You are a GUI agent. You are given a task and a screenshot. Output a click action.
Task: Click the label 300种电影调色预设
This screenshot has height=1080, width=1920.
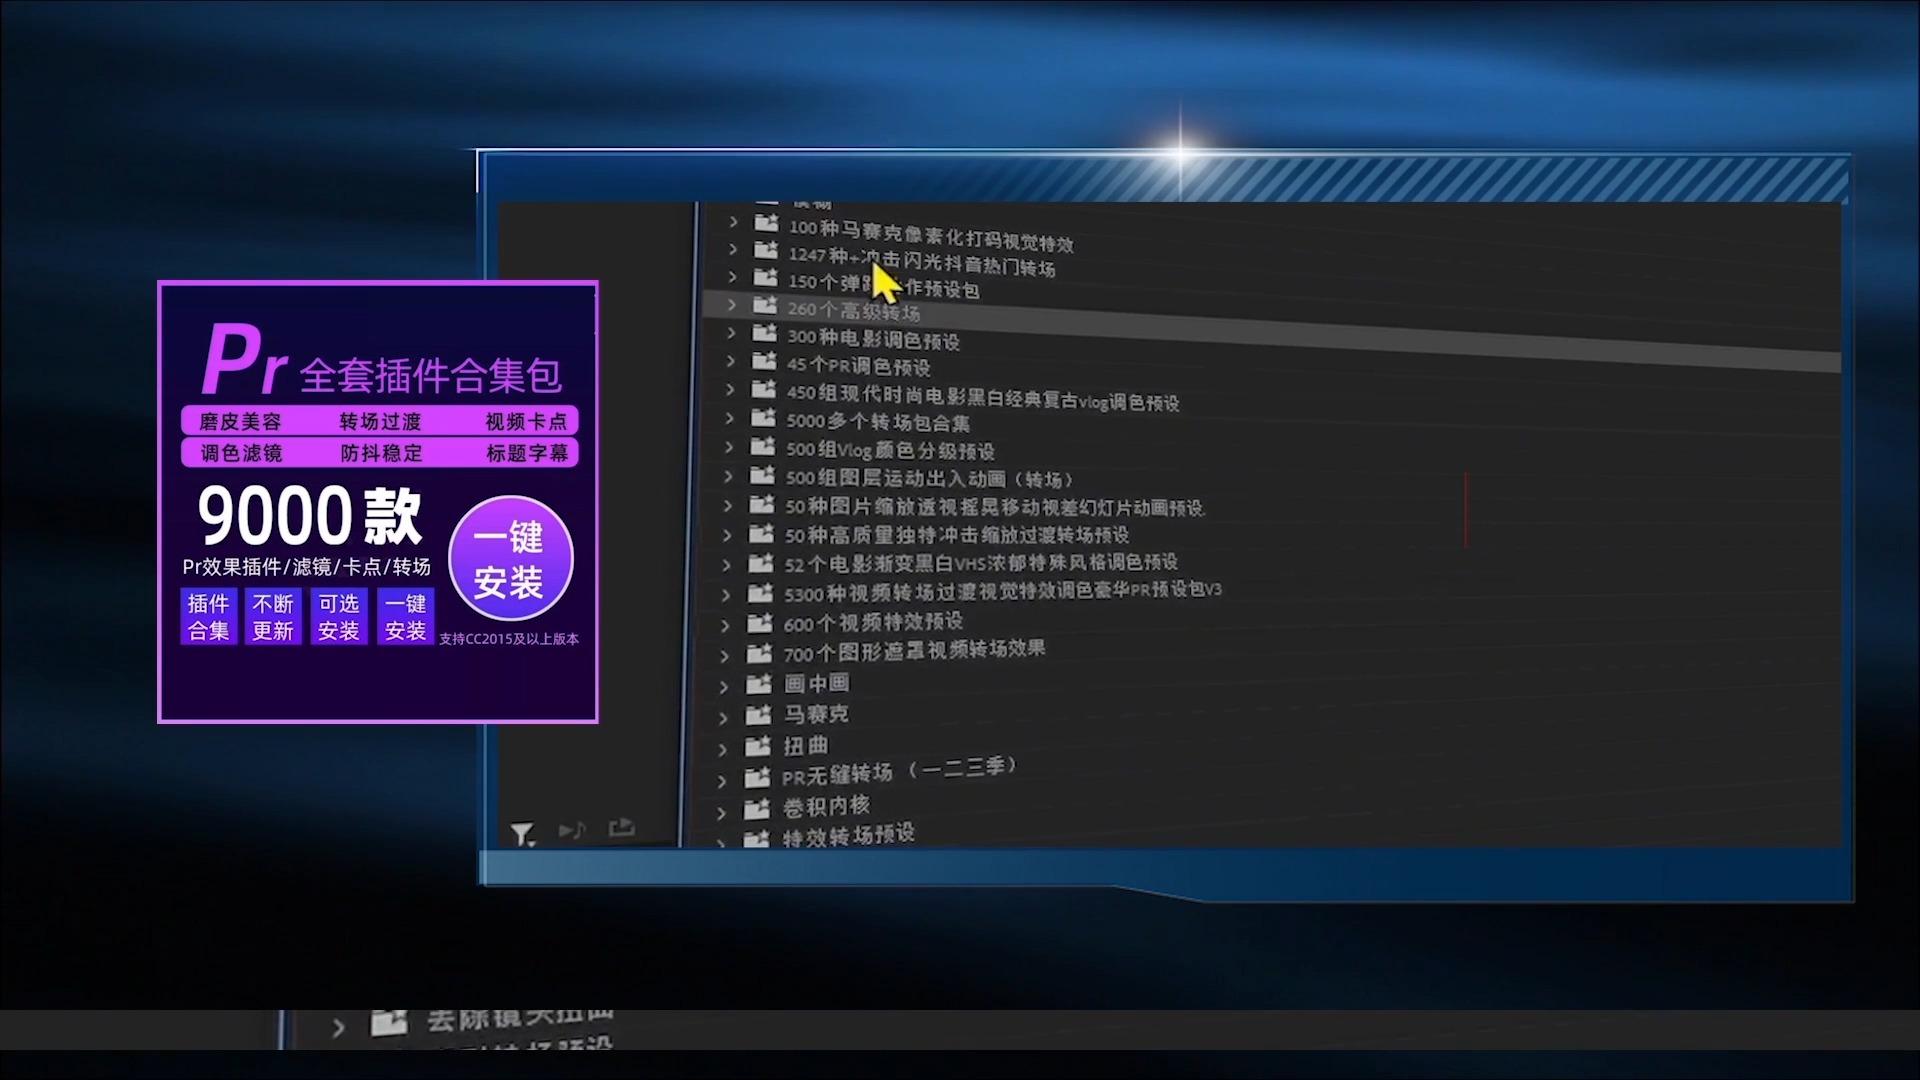pyautogui.click(x=873, y=339)
